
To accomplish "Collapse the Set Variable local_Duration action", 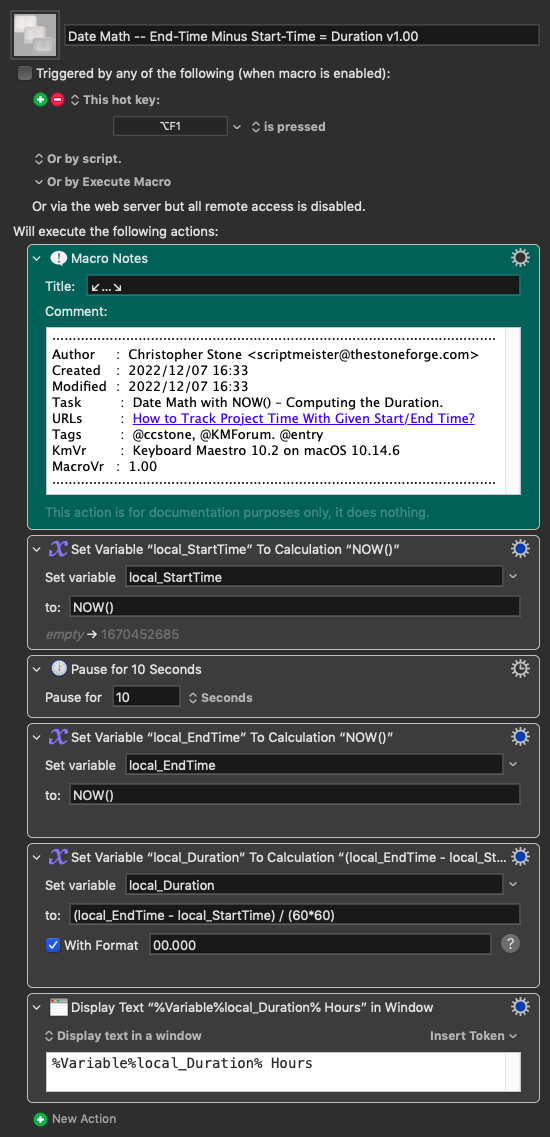I will (38, 857).
